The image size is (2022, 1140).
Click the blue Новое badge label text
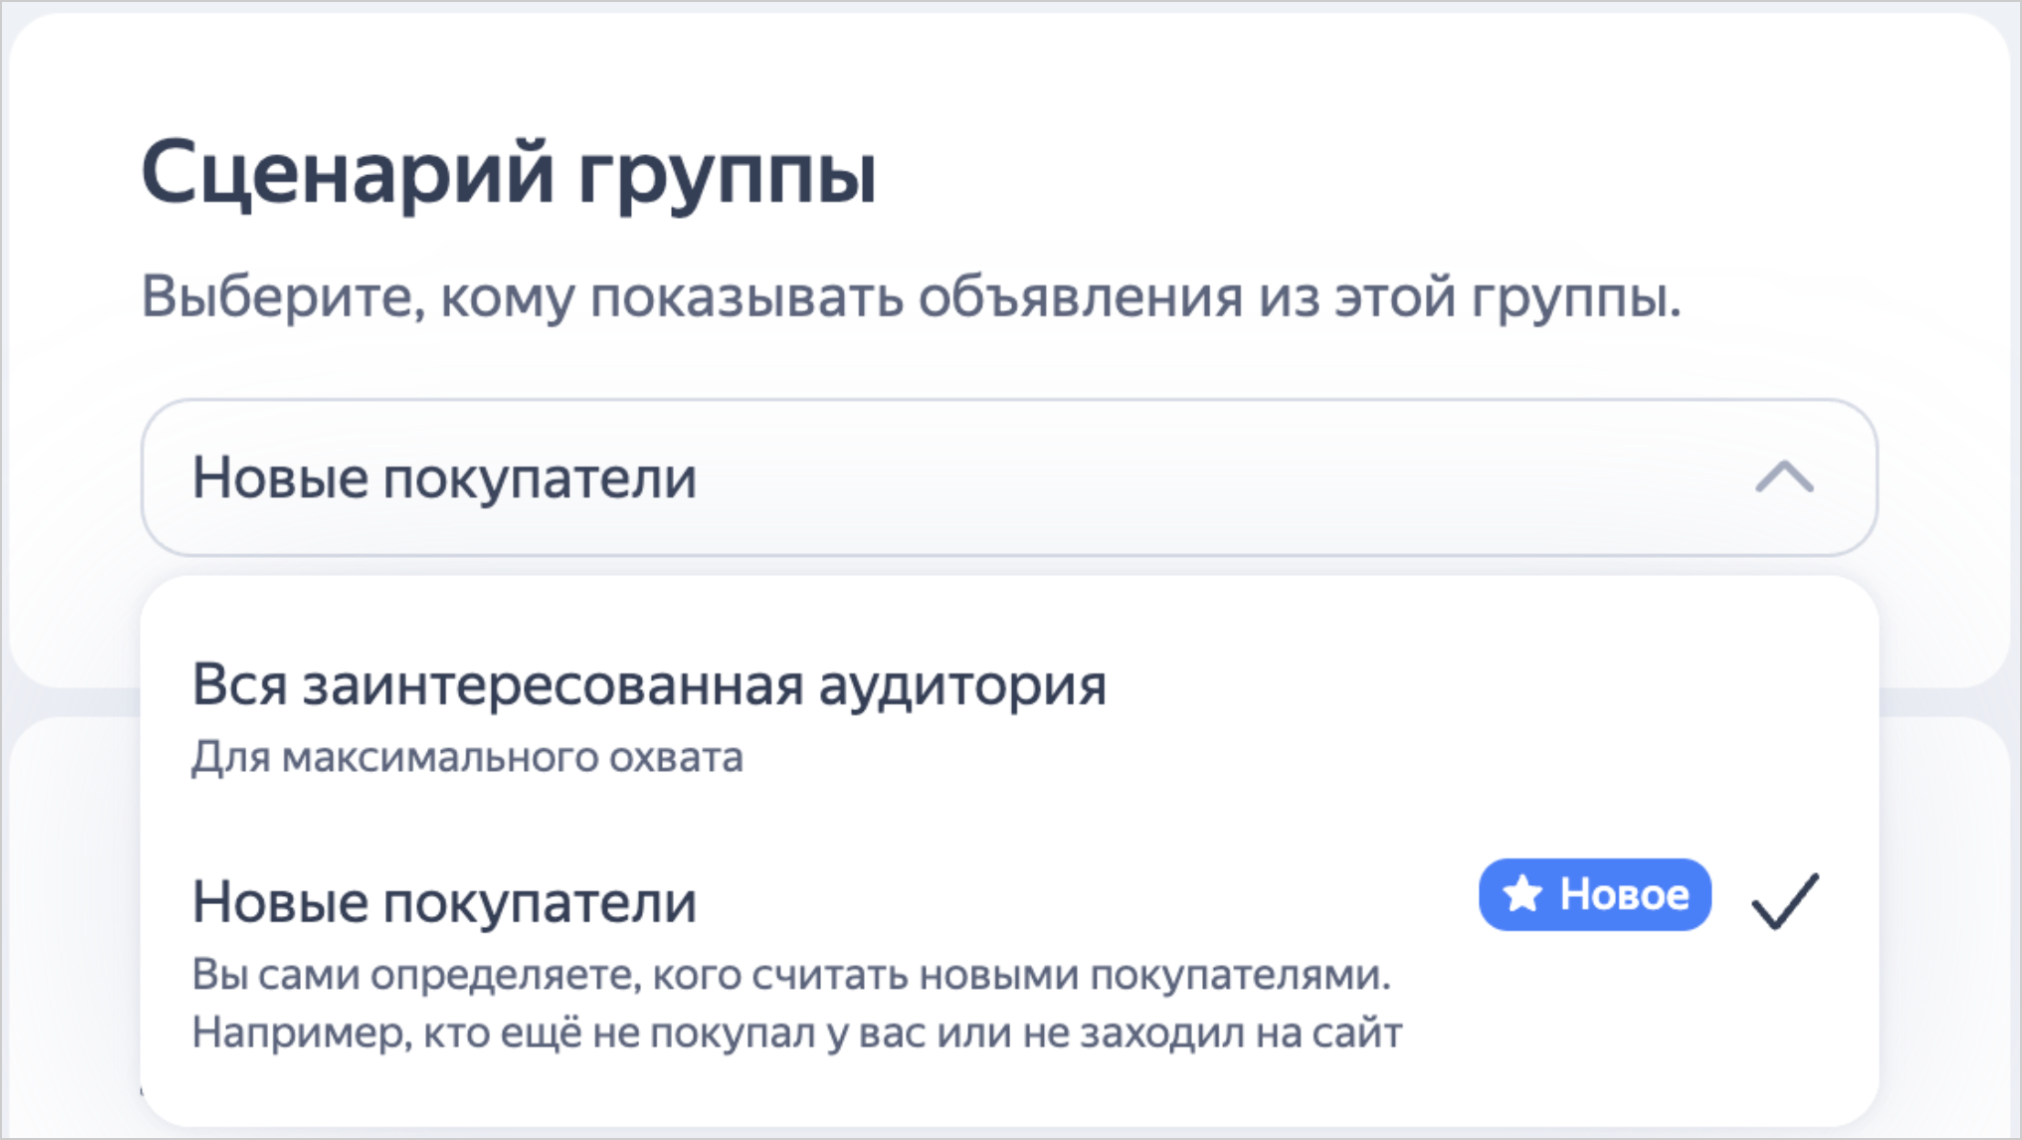[x=1624, y=894]
